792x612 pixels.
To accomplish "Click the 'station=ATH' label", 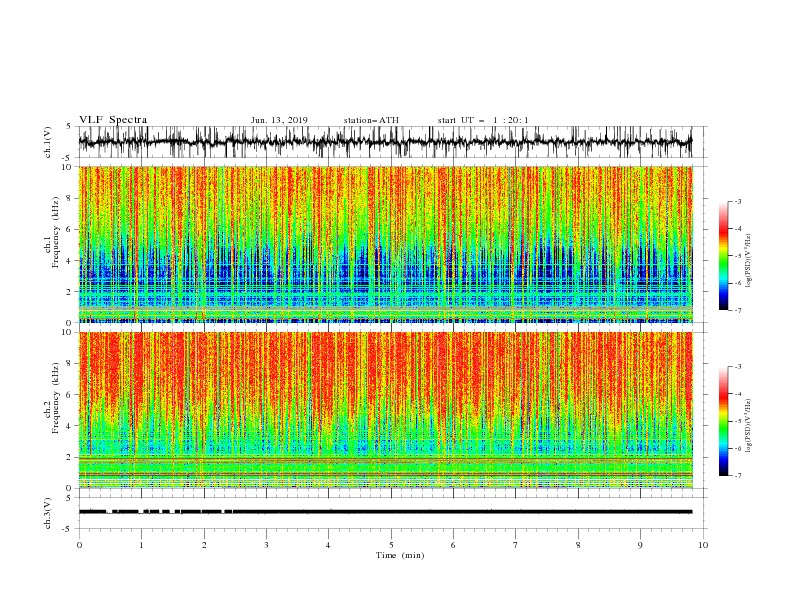I will click(x=371, y=120).
